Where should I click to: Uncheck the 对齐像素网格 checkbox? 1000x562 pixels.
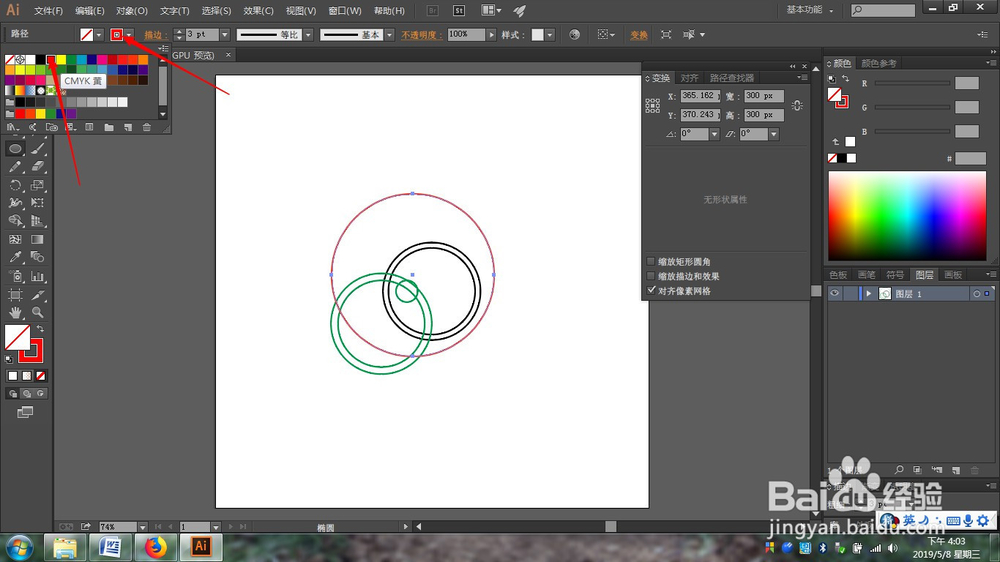651,290
